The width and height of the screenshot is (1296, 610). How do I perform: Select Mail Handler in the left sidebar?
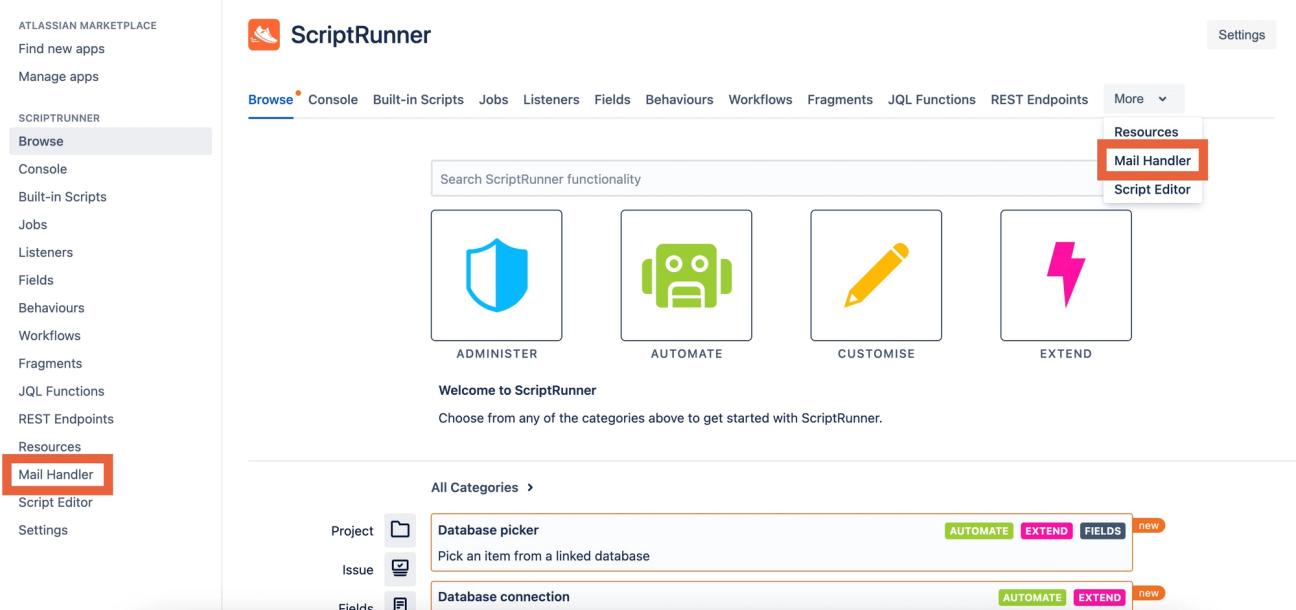tap(56, 474)
